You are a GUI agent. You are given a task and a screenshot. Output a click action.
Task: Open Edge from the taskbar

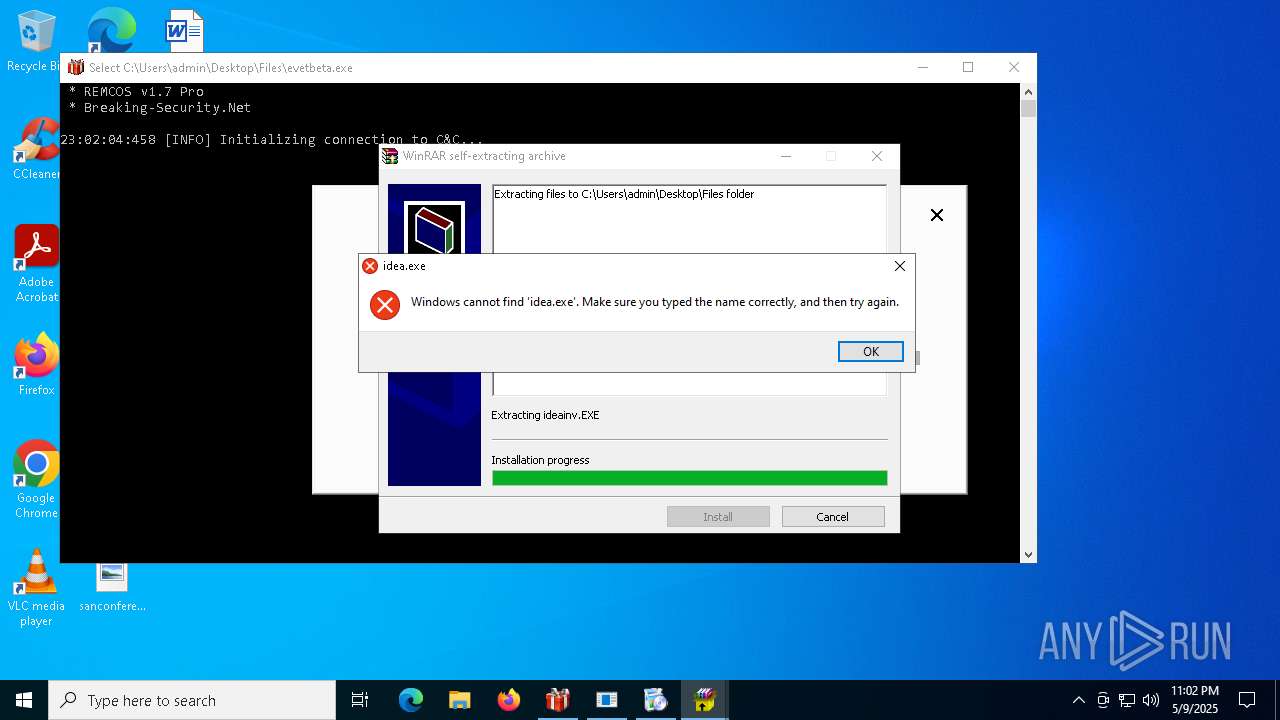click(411, 700)
